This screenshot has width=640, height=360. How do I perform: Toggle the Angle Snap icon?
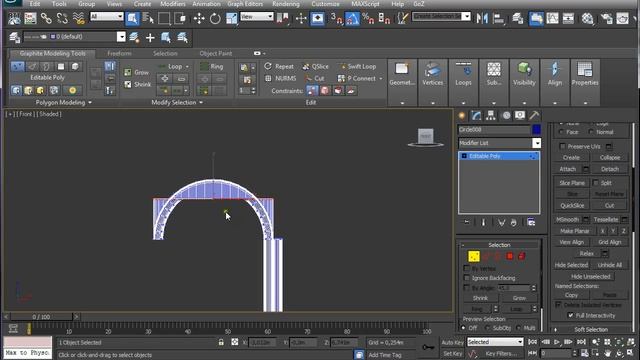352,18
